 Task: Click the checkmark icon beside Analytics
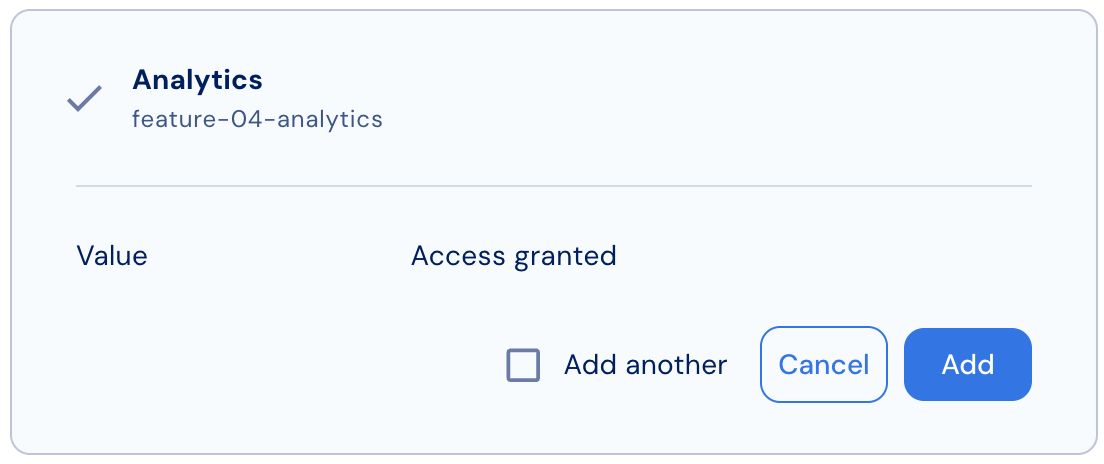[84, 99]
